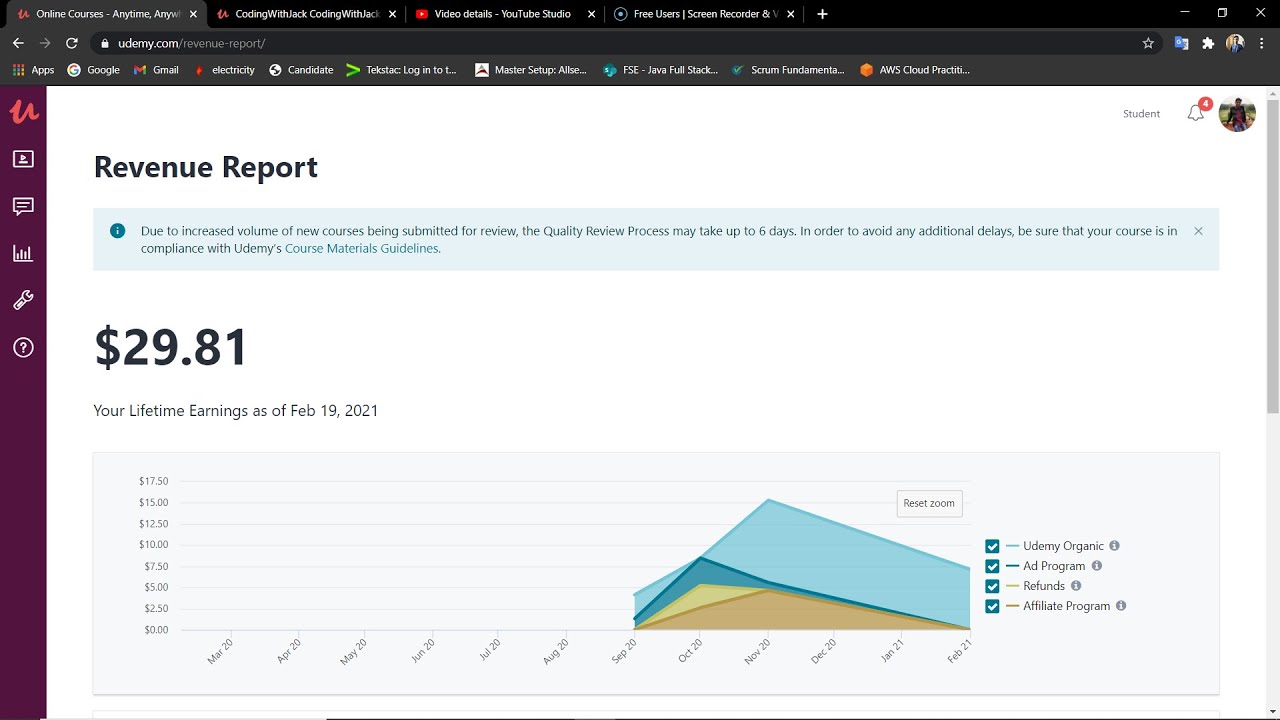This screenshot has width=1280, height=720.
Task: Open Chrome profile avatar in toolbar
Action: click(x=1235, y=43)
